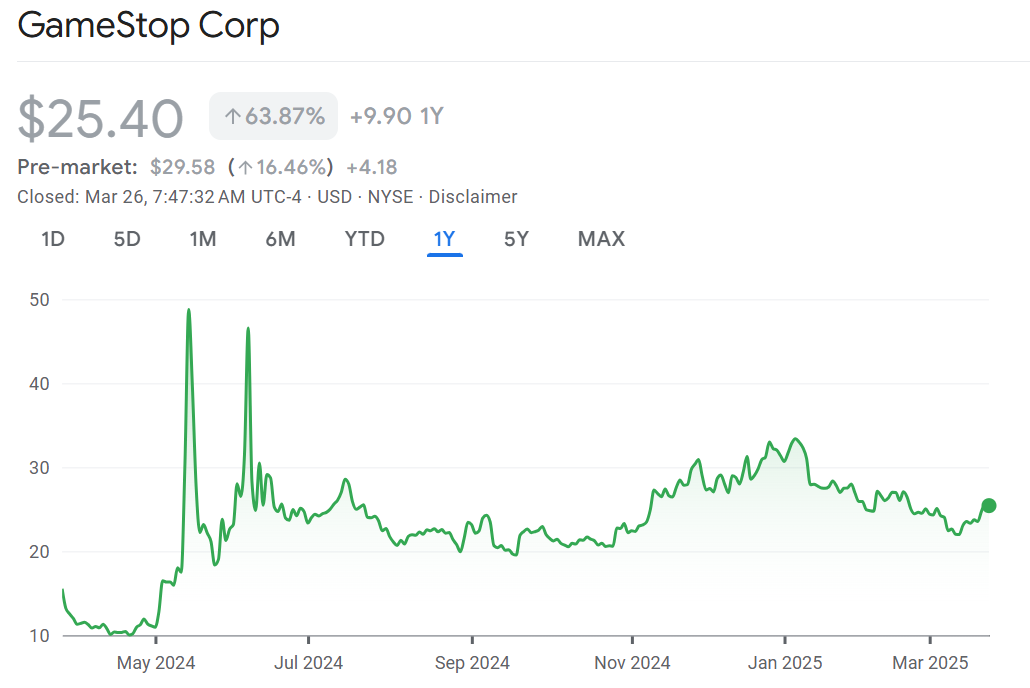Viewport: 1030px width, 688px height.
Task: Show the MAX history range
Action: pyautogui.click(x=601, y=239)
